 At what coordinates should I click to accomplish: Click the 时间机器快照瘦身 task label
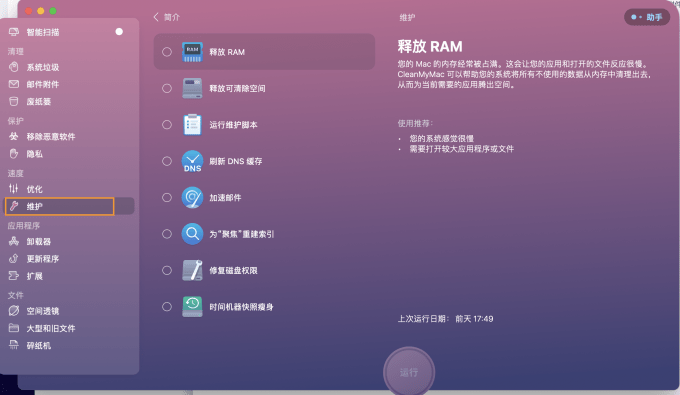pyautogui.click(x=241, y=307)
